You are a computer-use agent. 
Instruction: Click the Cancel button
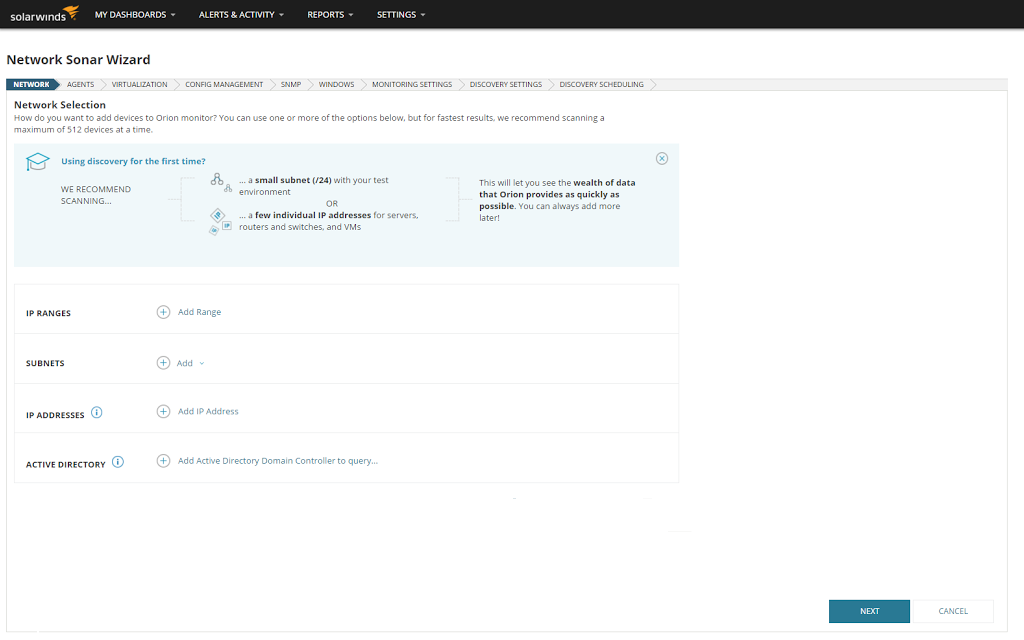click(x=952, y=611)
